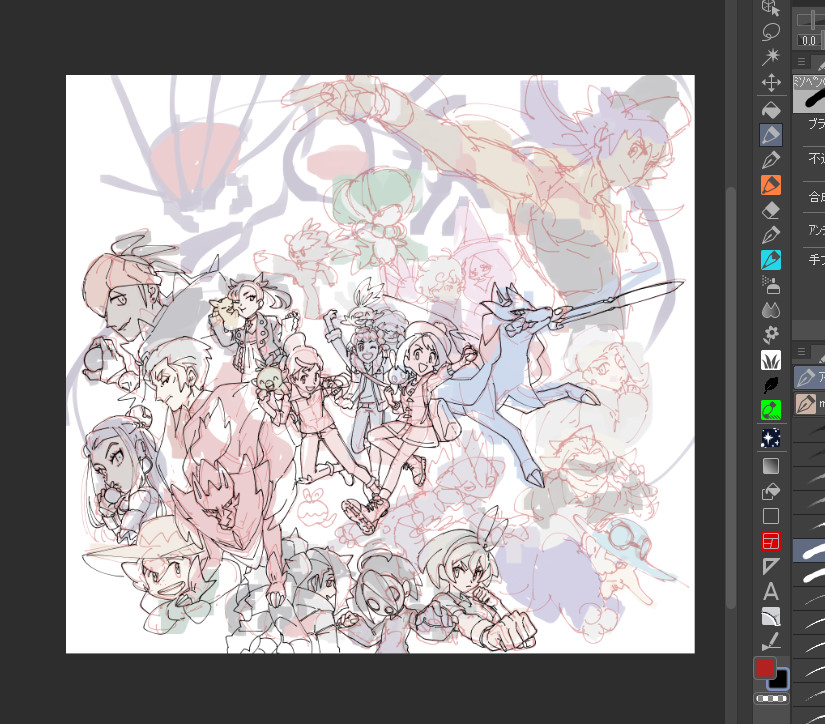Open the tool property panel menu
This screenshot has width=825, height=724.
pyautogui.click(x=801, y=62)
